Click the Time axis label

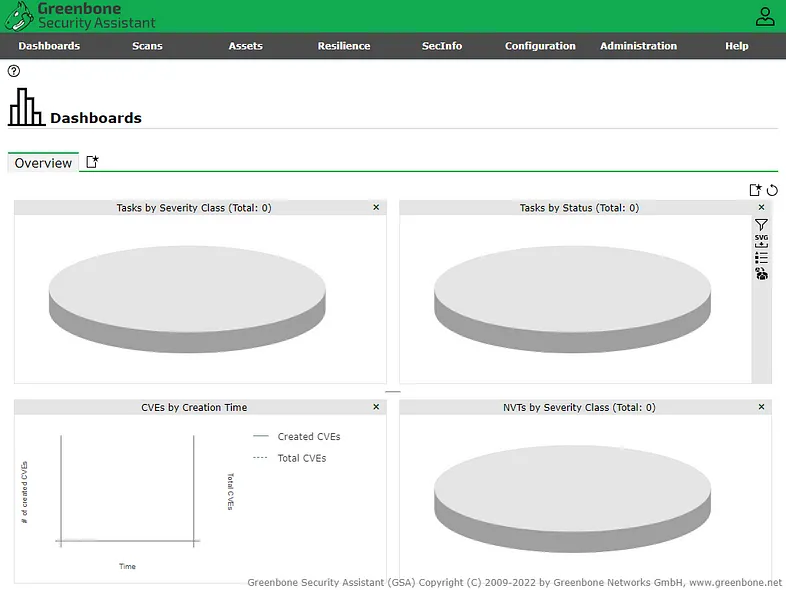[127, 566]
